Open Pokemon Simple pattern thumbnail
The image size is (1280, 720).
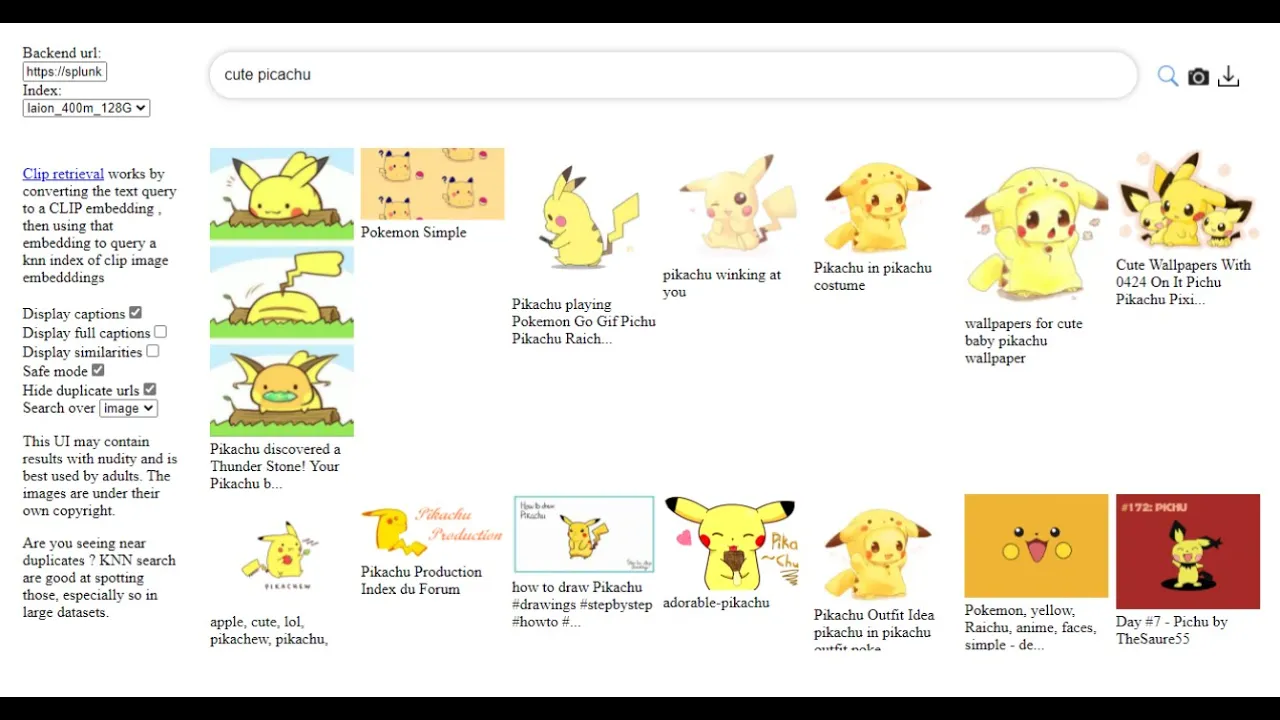(433, 184)
